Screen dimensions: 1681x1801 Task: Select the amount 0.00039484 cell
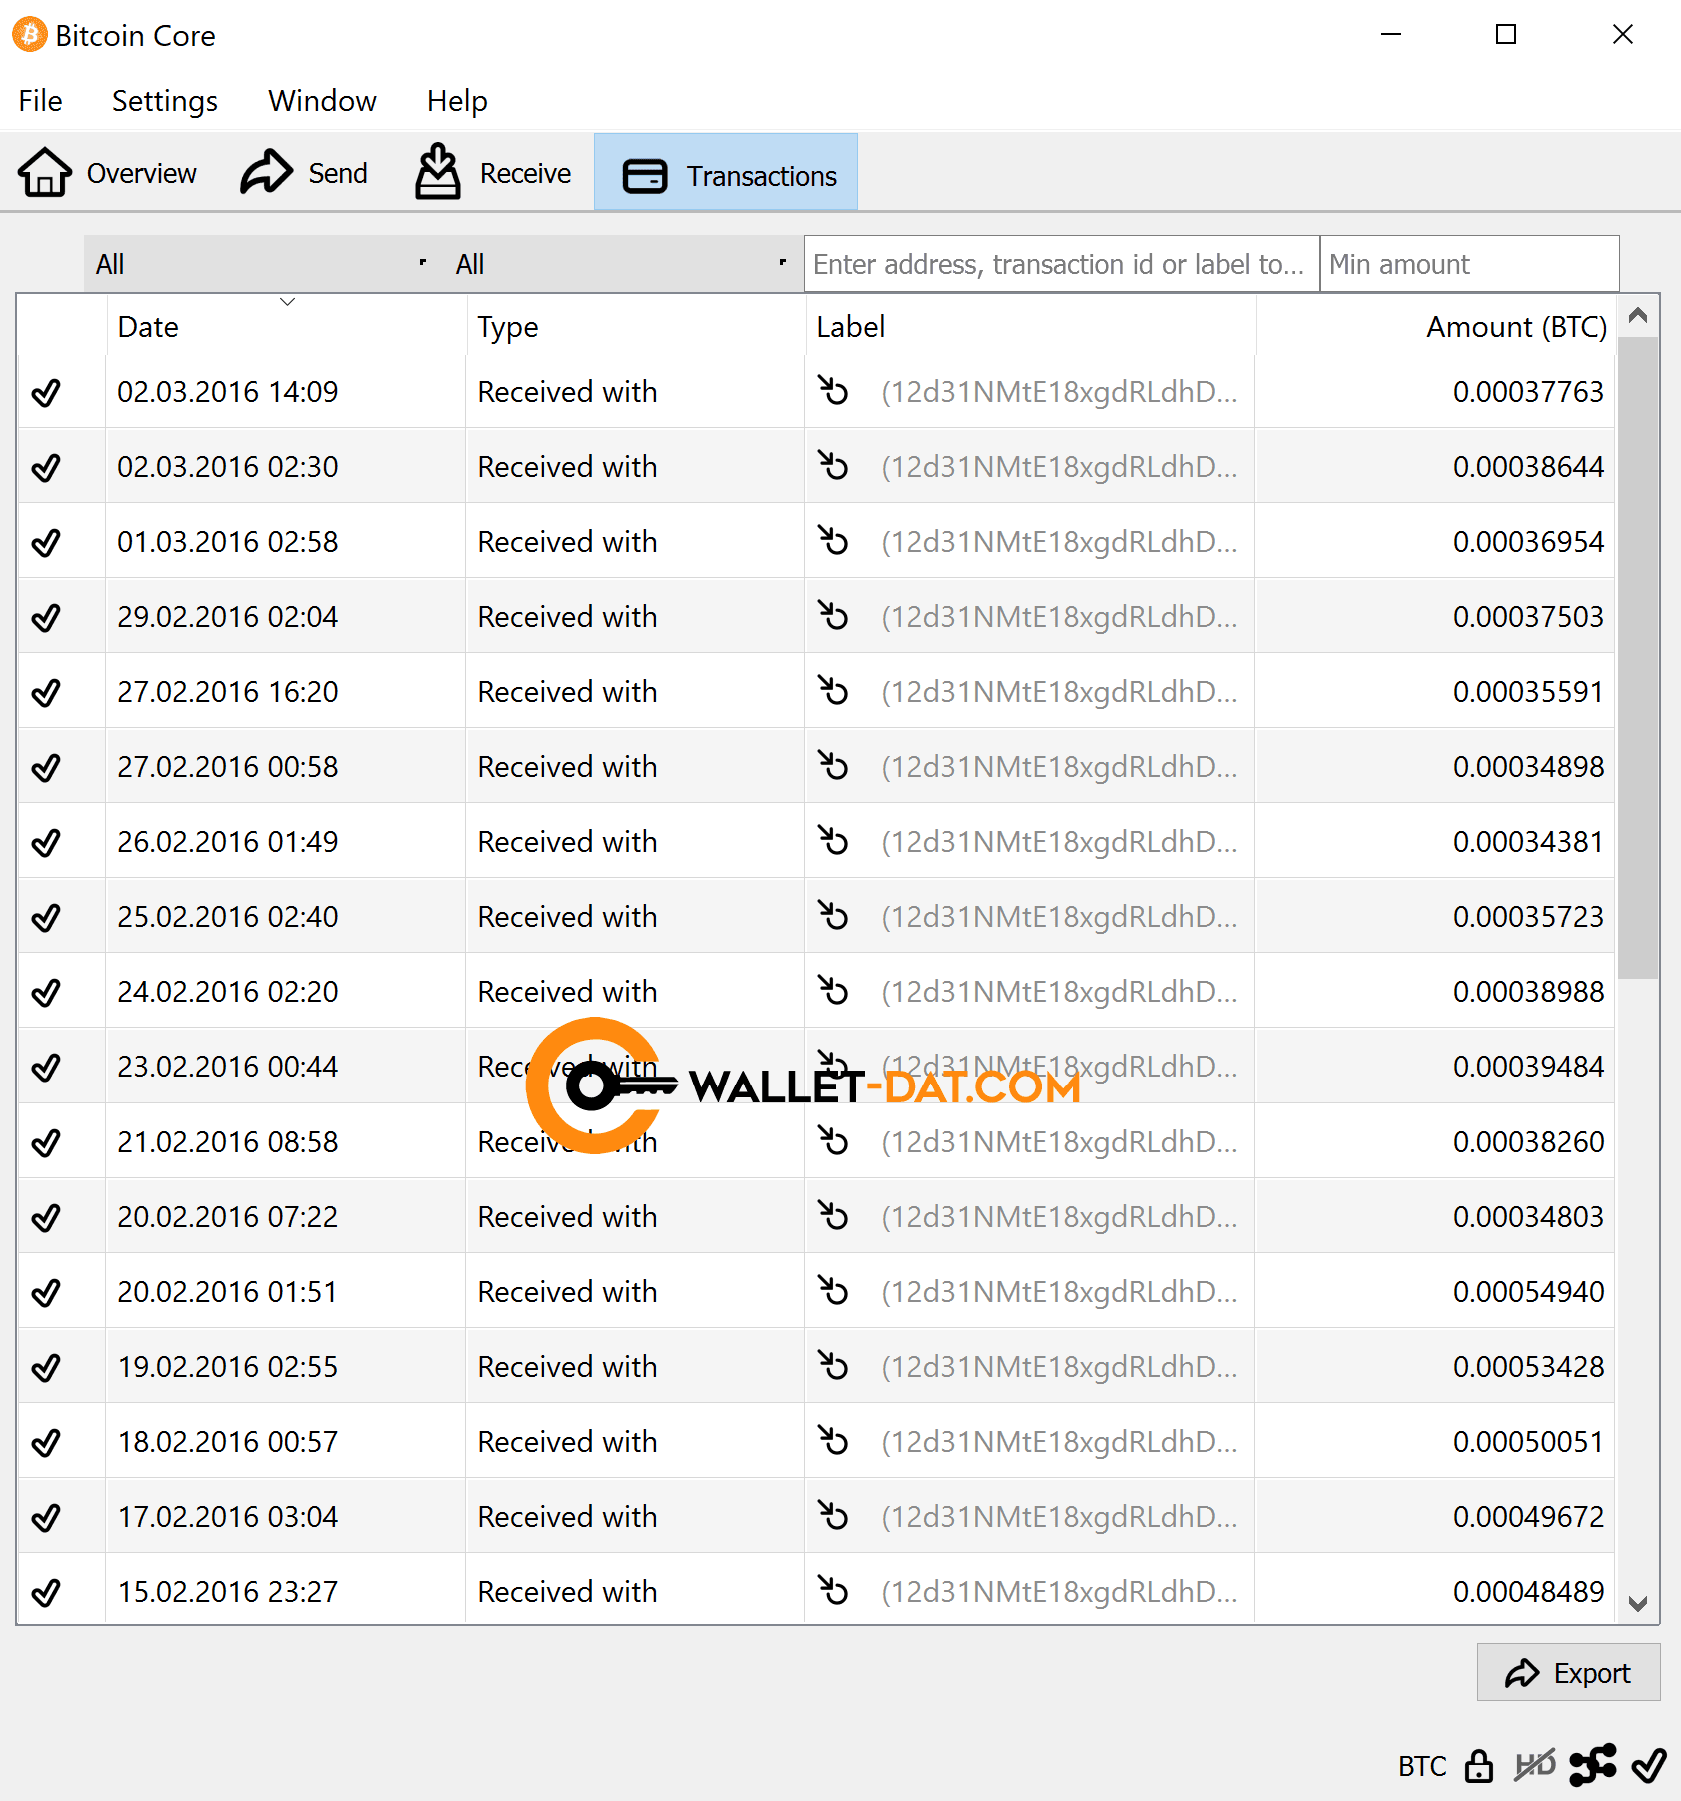[1435, 1066]
